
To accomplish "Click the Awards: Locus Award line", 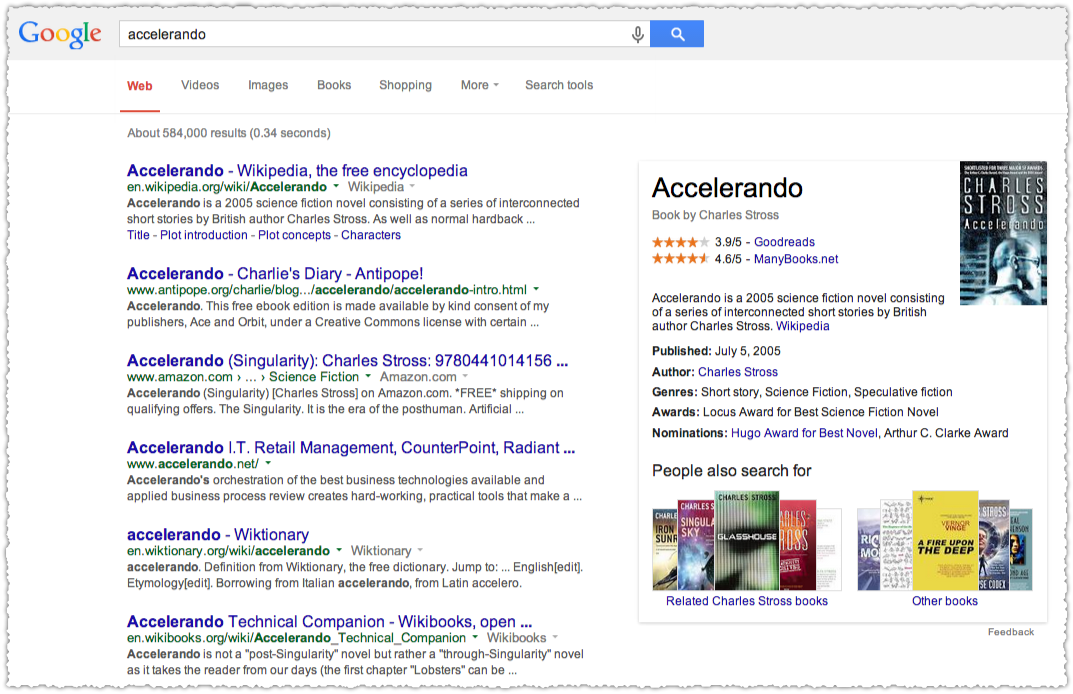I will 795,412.
